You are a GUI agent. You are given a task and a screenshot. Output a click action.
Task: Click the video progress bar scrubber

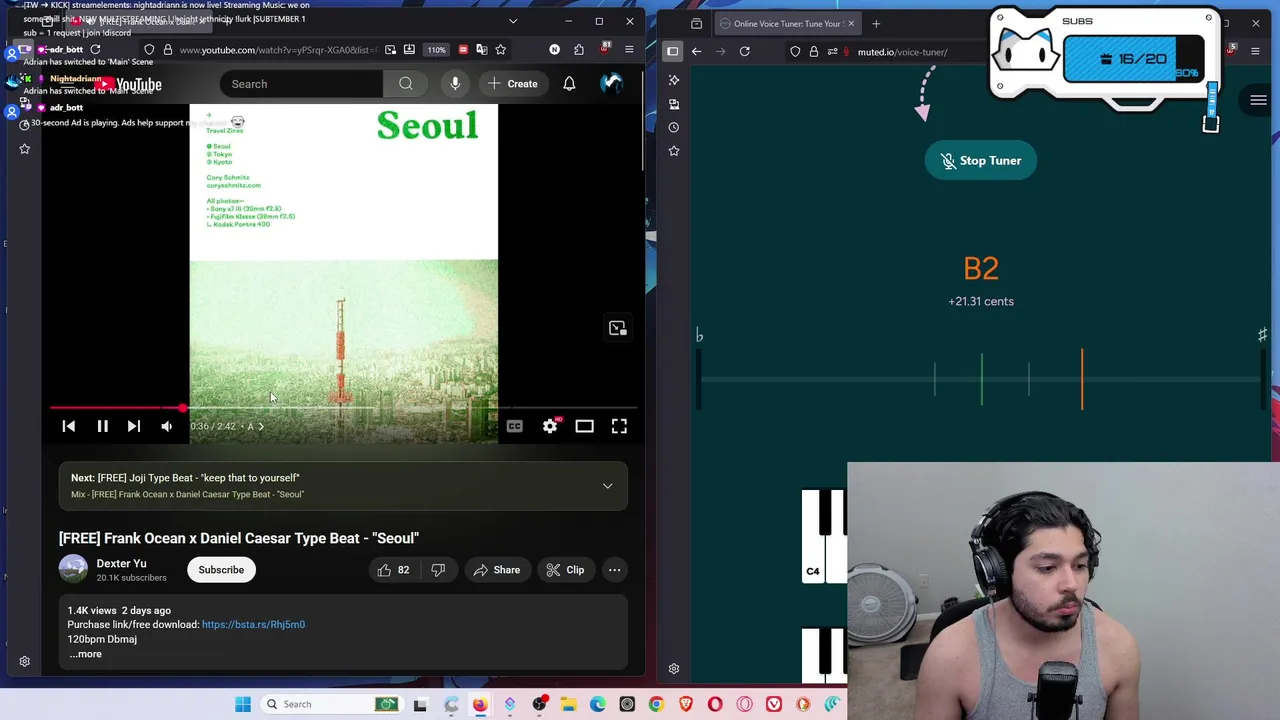(x=182, y=408)
